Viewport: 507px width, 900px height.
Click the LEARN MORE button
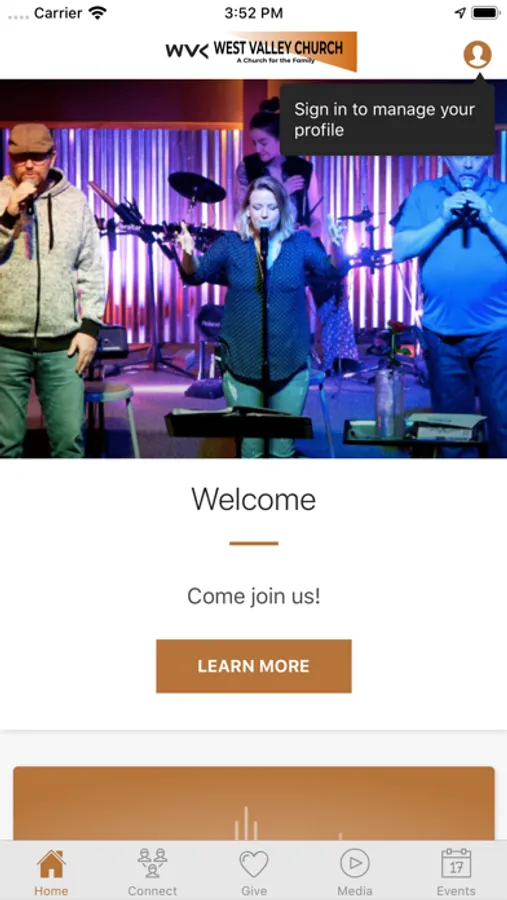[254, 666]
